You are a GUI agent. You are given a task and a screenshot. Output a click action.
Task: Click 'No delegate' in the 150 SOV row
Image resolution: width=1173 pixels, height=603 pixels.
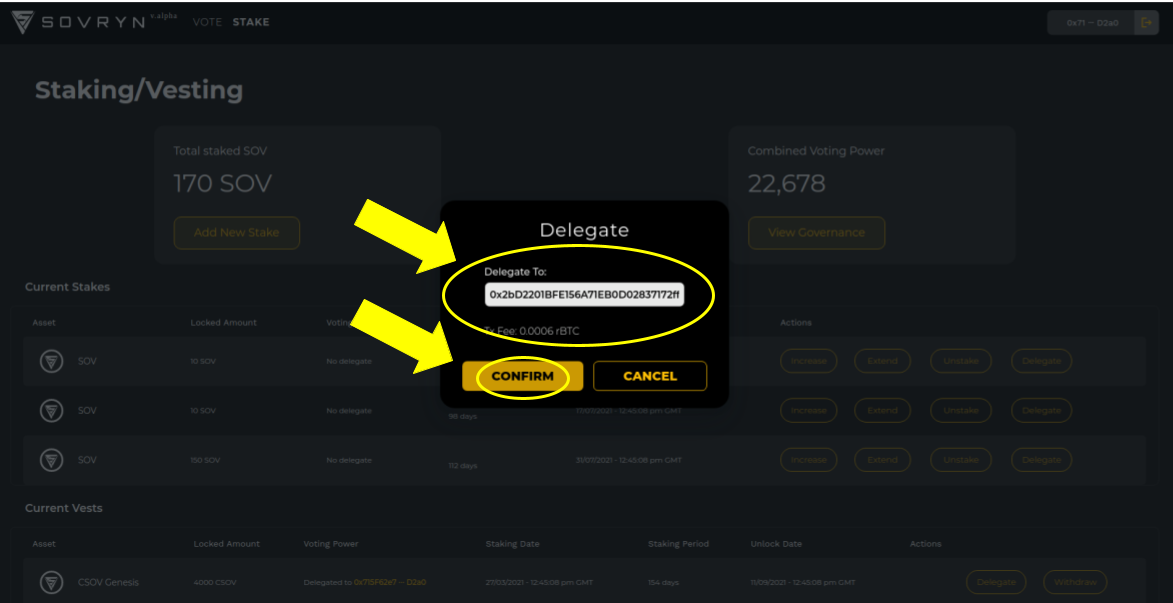(x=349, y=460)
